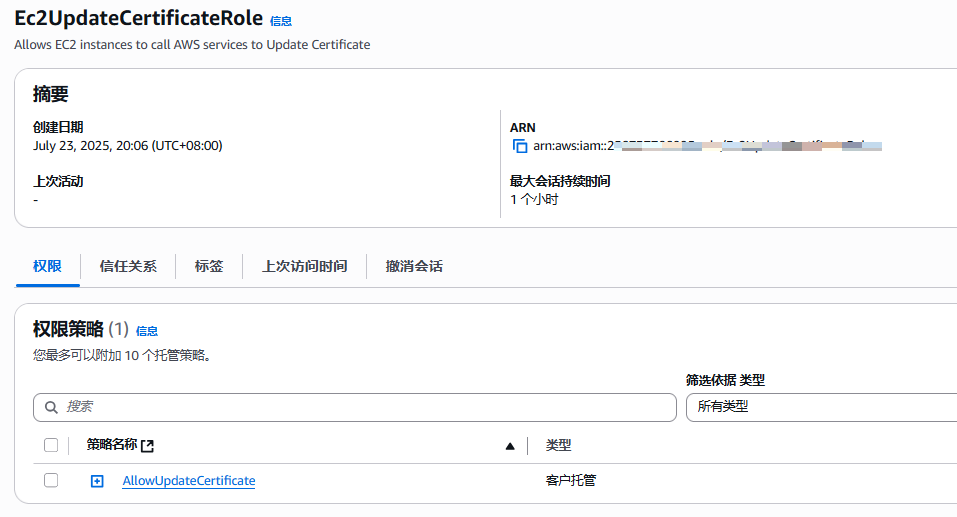Open the AllowUpdateCertificate policy link
This screenshot has height=517, width=957.
189,480
